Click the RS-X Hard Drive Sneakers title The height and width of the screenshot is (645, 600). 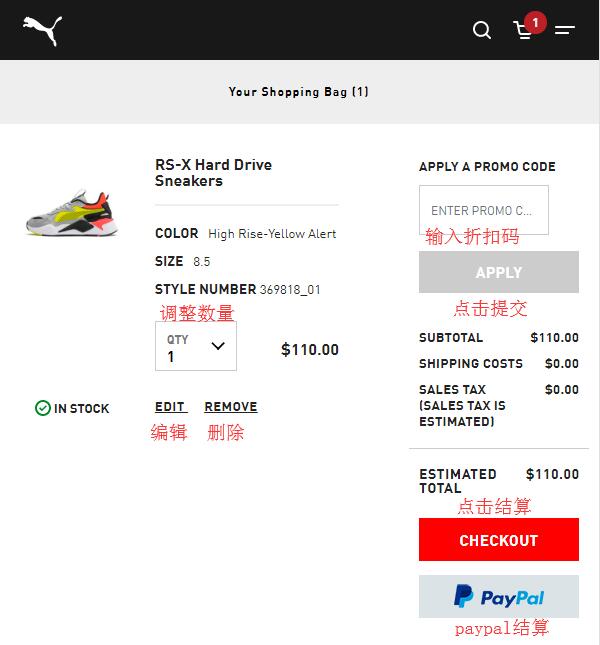[x=213, y=173]
